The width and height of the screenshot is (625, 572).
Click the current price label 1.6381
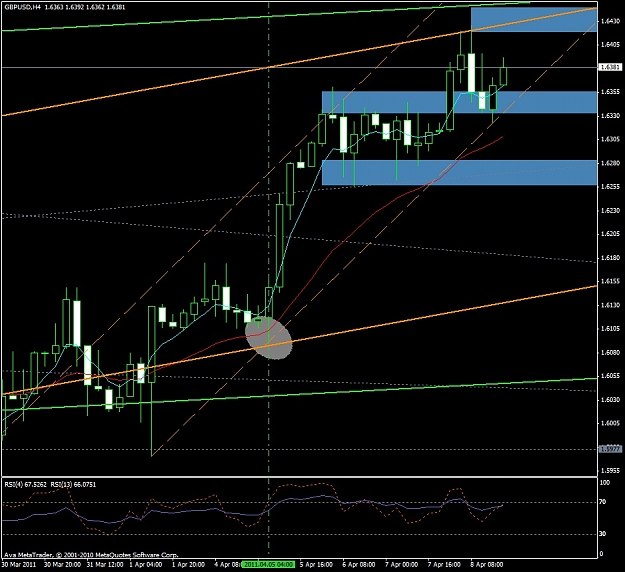click(x=610, y=67)
